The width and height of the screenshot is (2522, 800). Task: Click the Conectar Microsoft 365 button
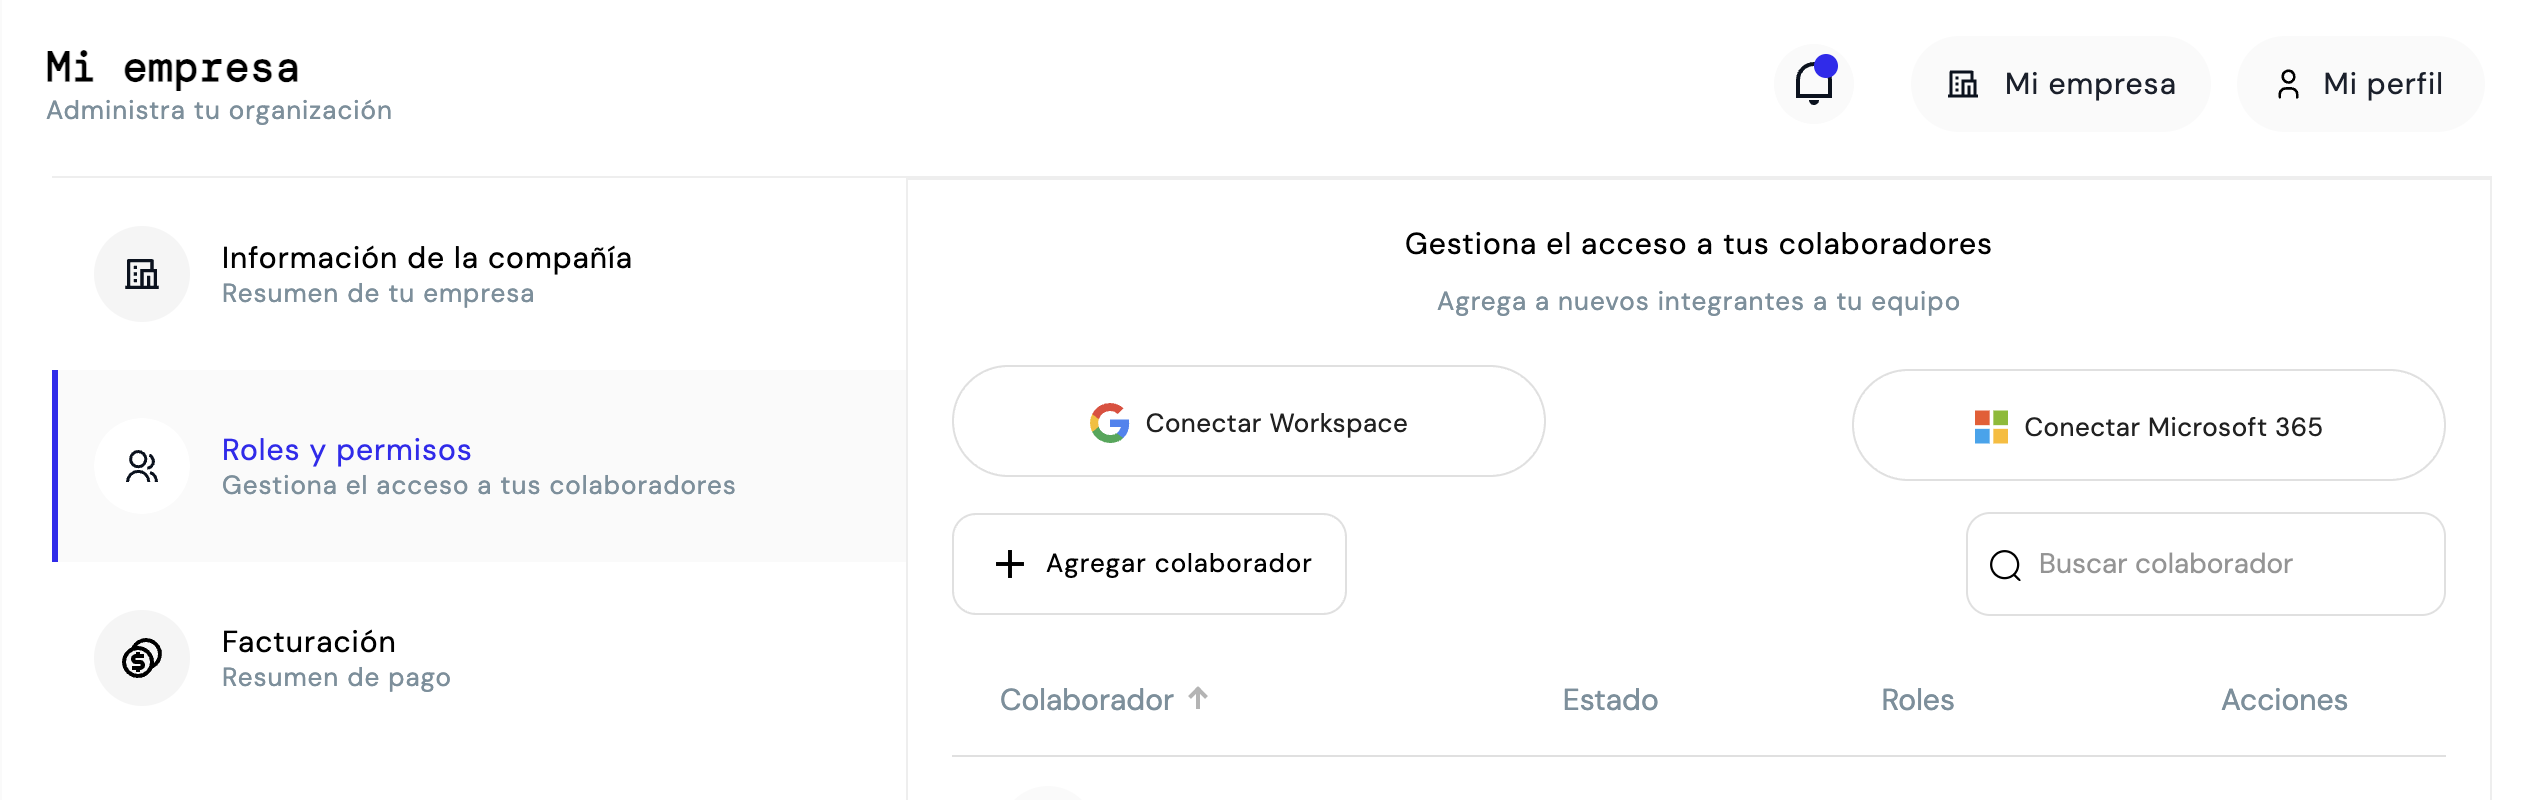[2148, 425]
